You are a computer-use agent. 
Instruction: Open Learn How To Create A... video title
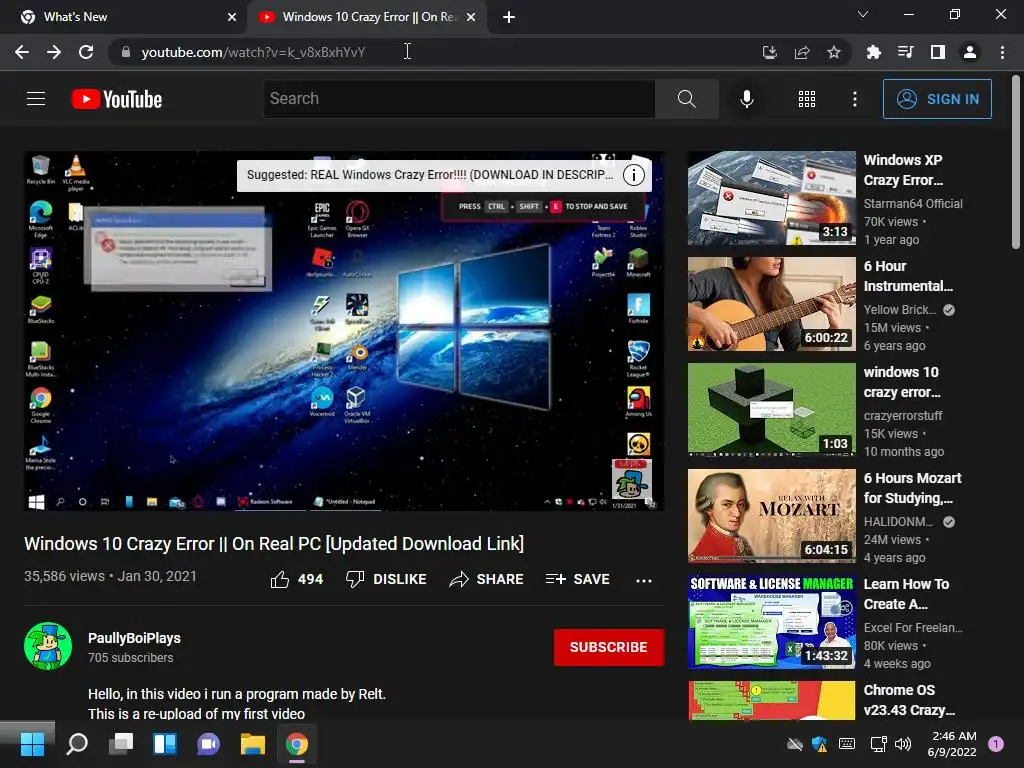point(906,594)
